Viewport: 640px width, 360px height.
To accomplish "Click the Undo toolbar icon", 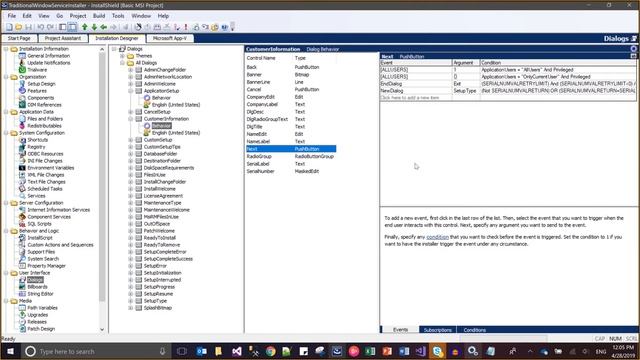I will (x=40, y=27).
